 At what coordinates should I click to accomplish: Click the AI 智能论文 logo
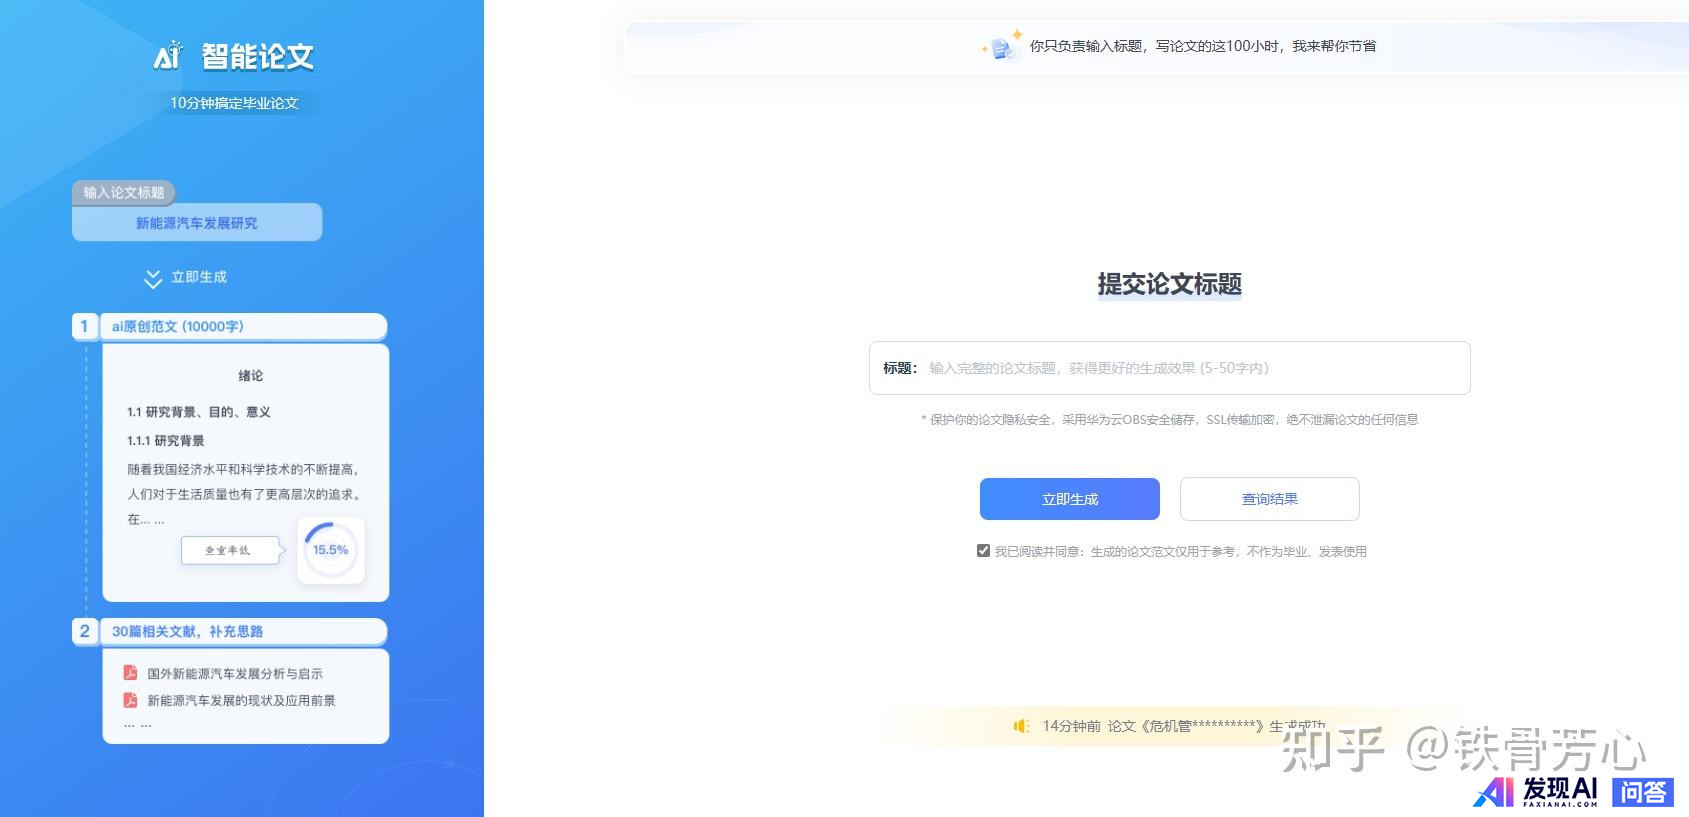click(x=234, y=56)
